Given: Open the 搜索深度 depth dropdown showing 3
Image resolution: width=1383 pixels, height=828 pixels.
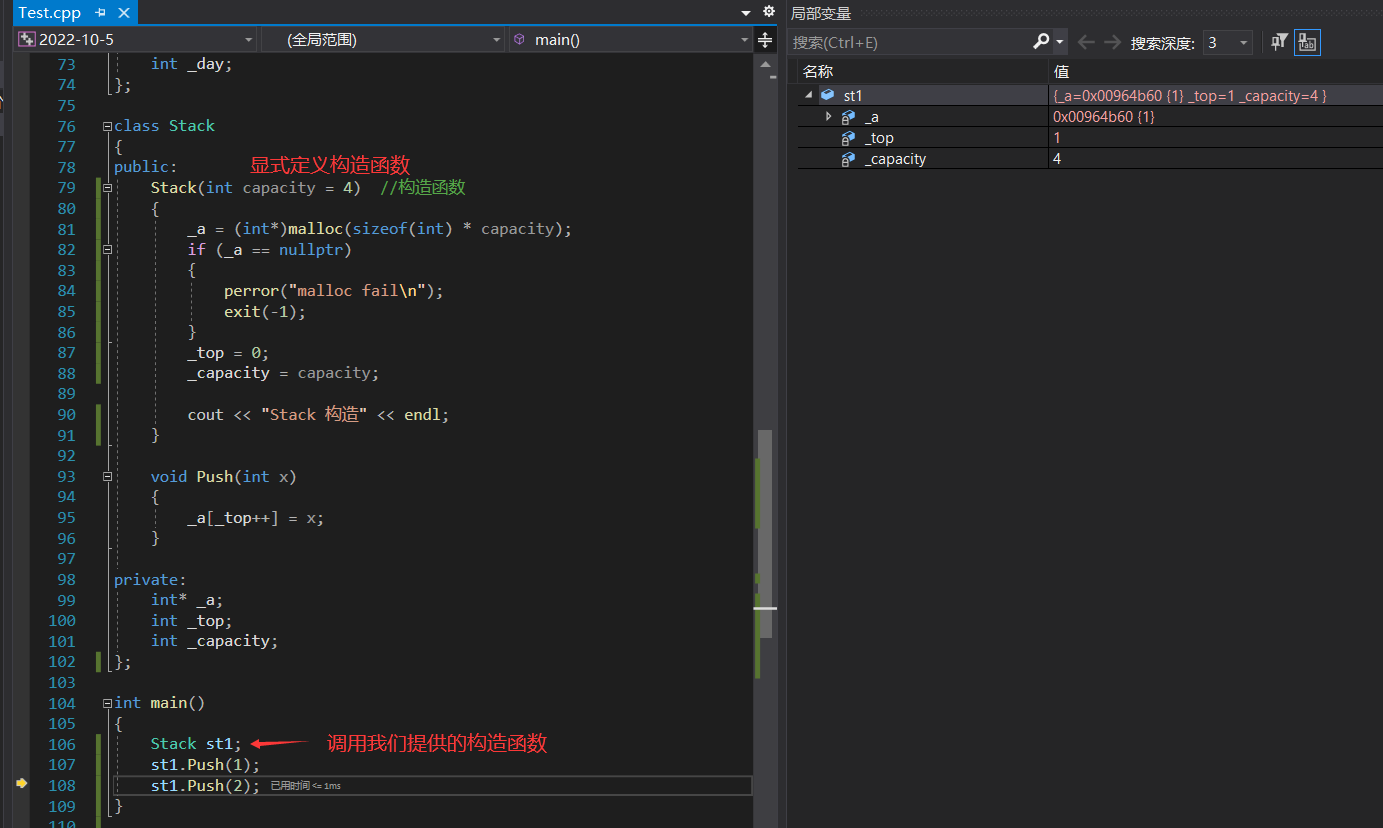Looking at the screenshot, I should coord(1227,43).
